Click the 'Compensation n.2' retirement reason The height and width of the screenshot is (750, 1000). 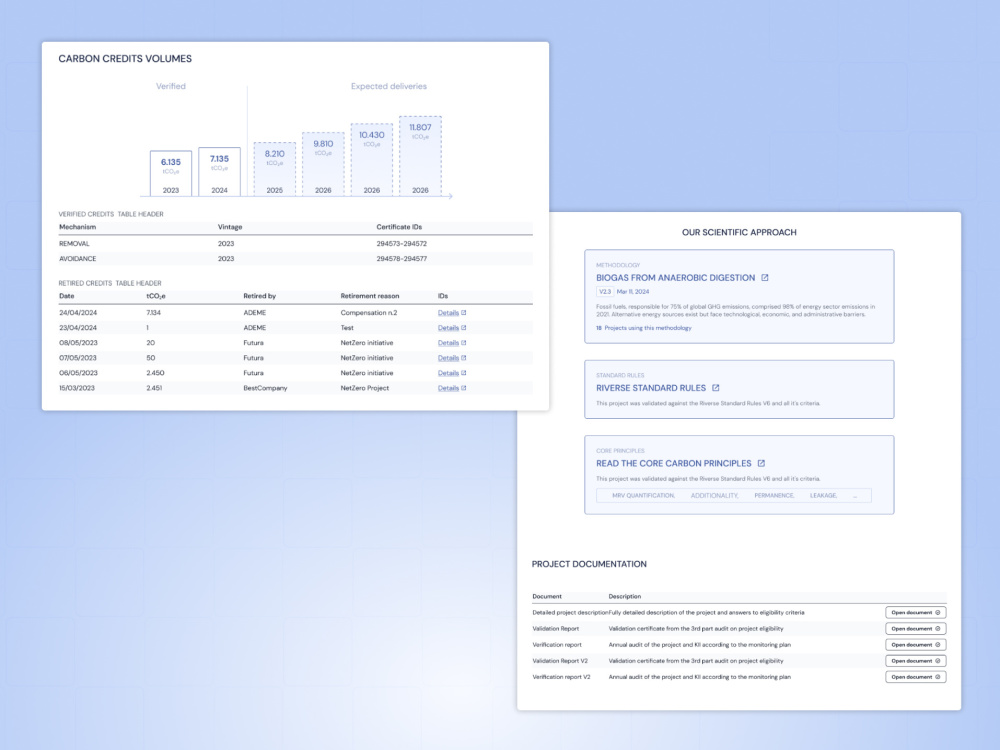[x=369, y=312]
